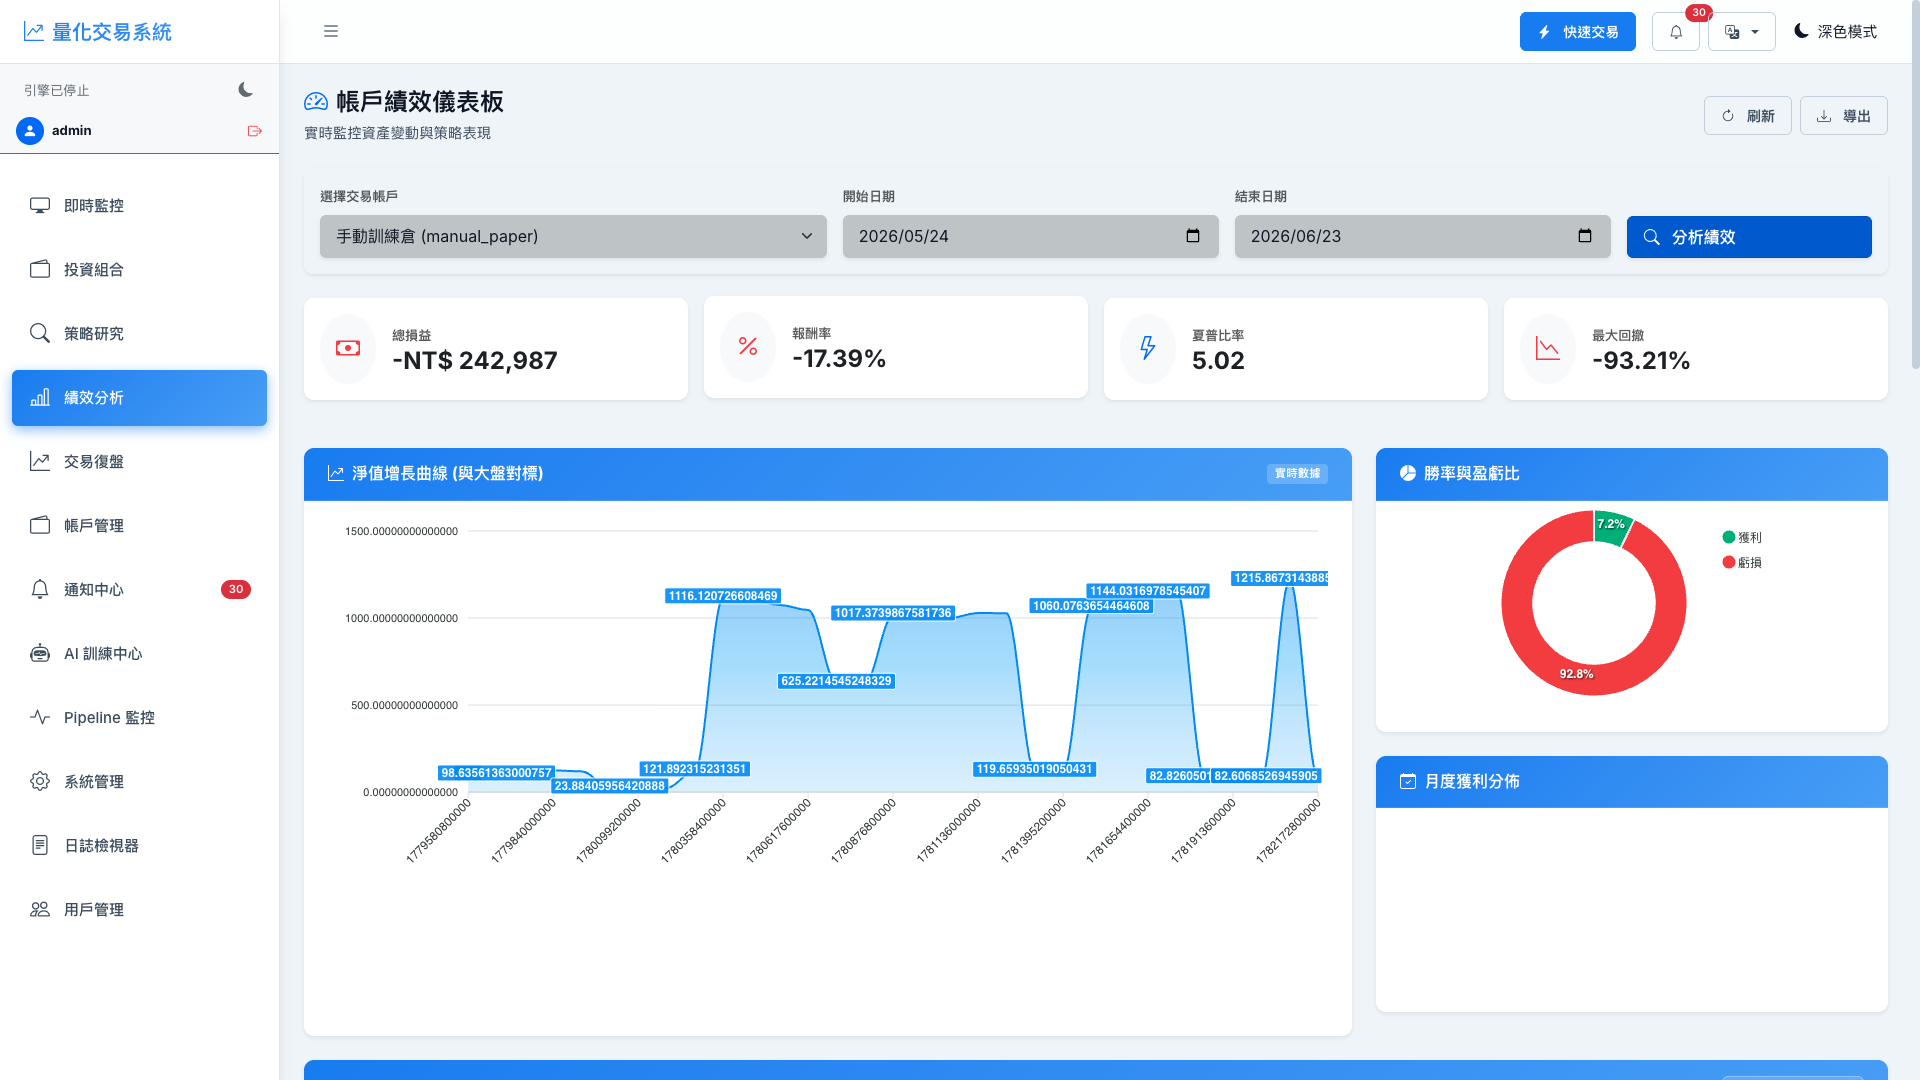Open the 開始日期 calendar picker icon
The image size is (1920, 1080).
point(1193,236)
